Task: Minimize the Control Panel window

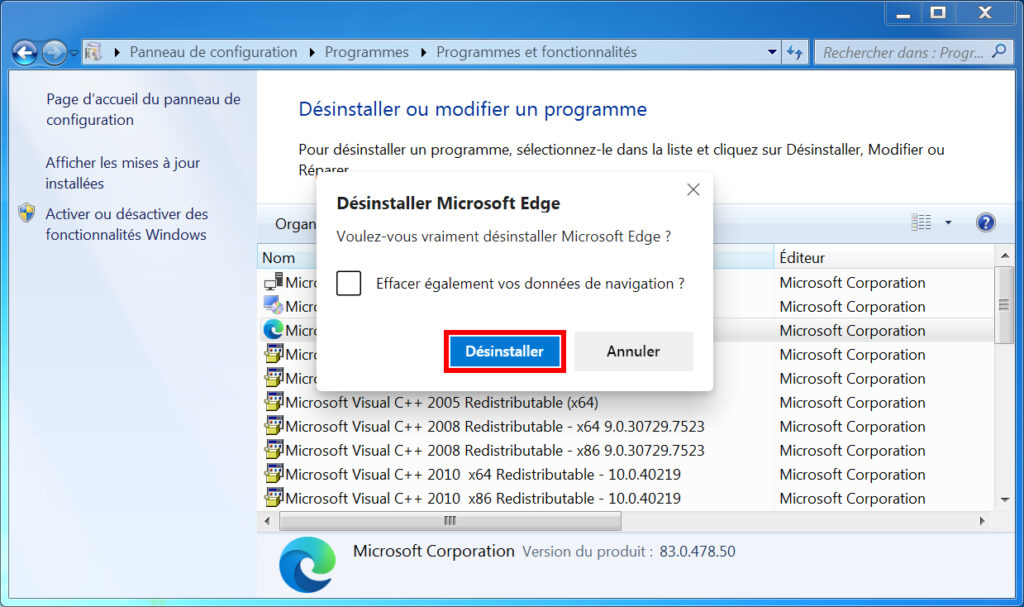Action: coord(903,13)
